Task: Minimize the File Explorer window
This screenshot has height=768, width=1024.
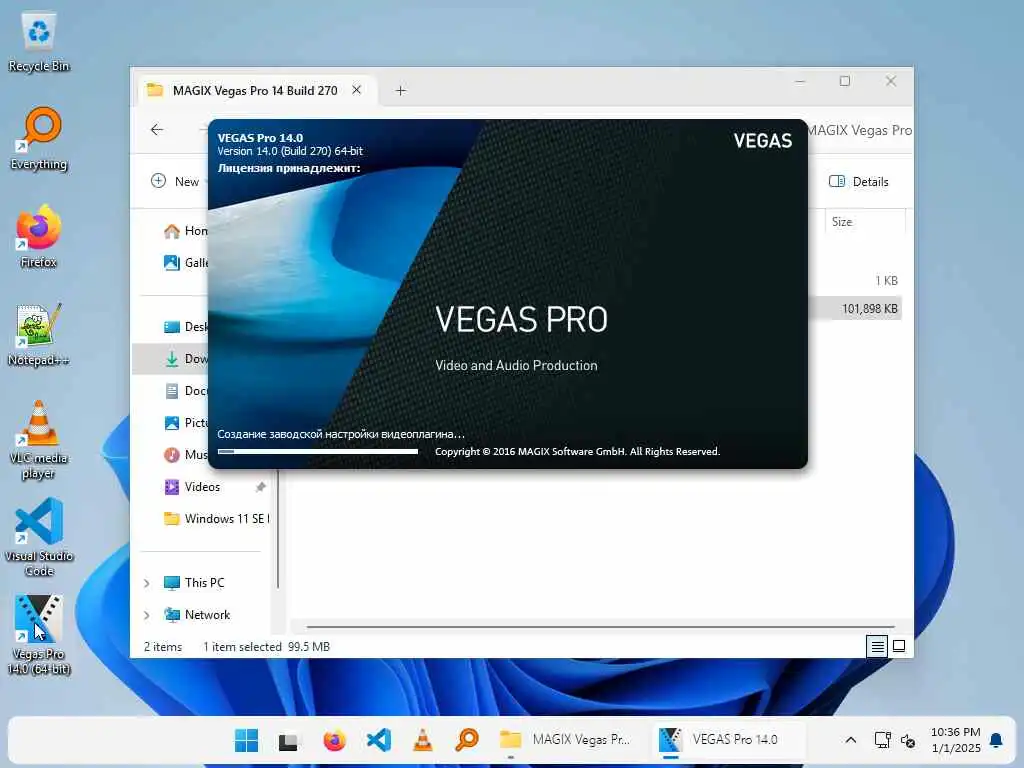Action: point(800,82)
